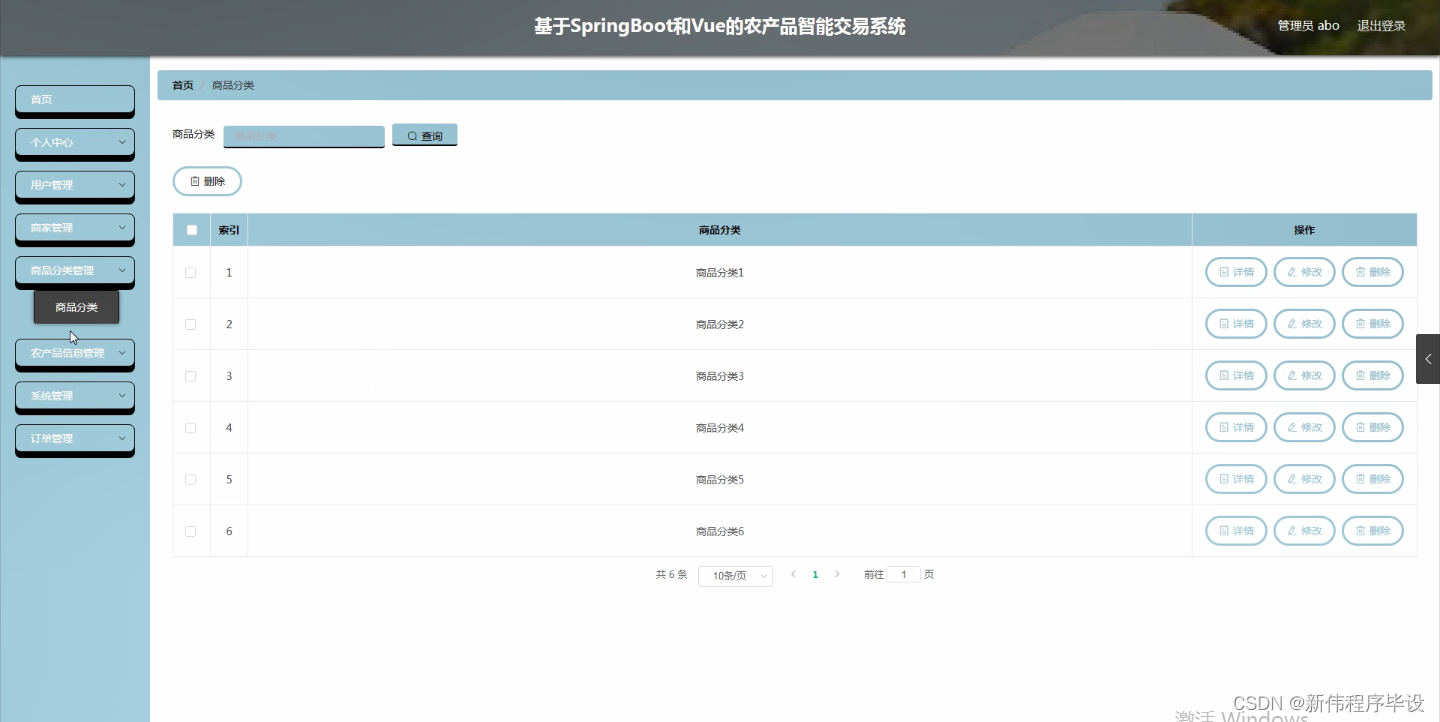Check the select-all checkbox in table header
1440x722 pixels.
[x=191, y=229]
